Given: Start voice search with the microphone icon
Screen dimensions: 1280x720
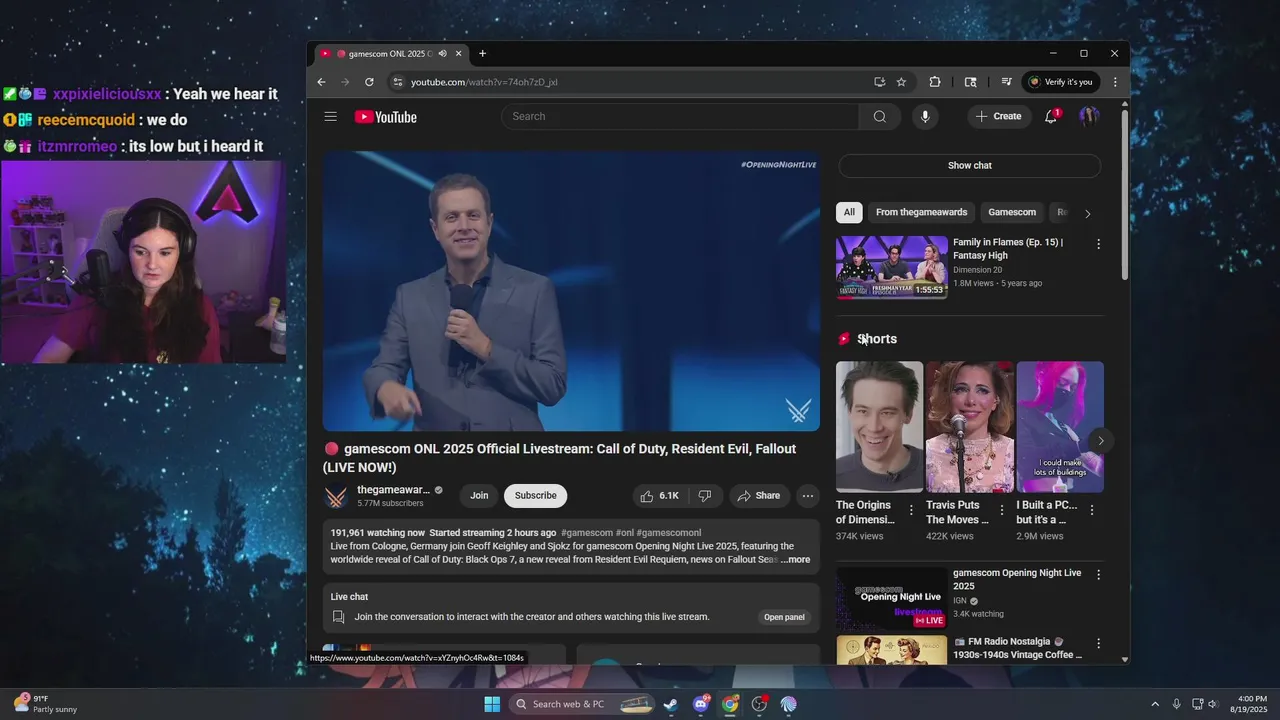Looking at the screenshot, I should tap(925, 116).
